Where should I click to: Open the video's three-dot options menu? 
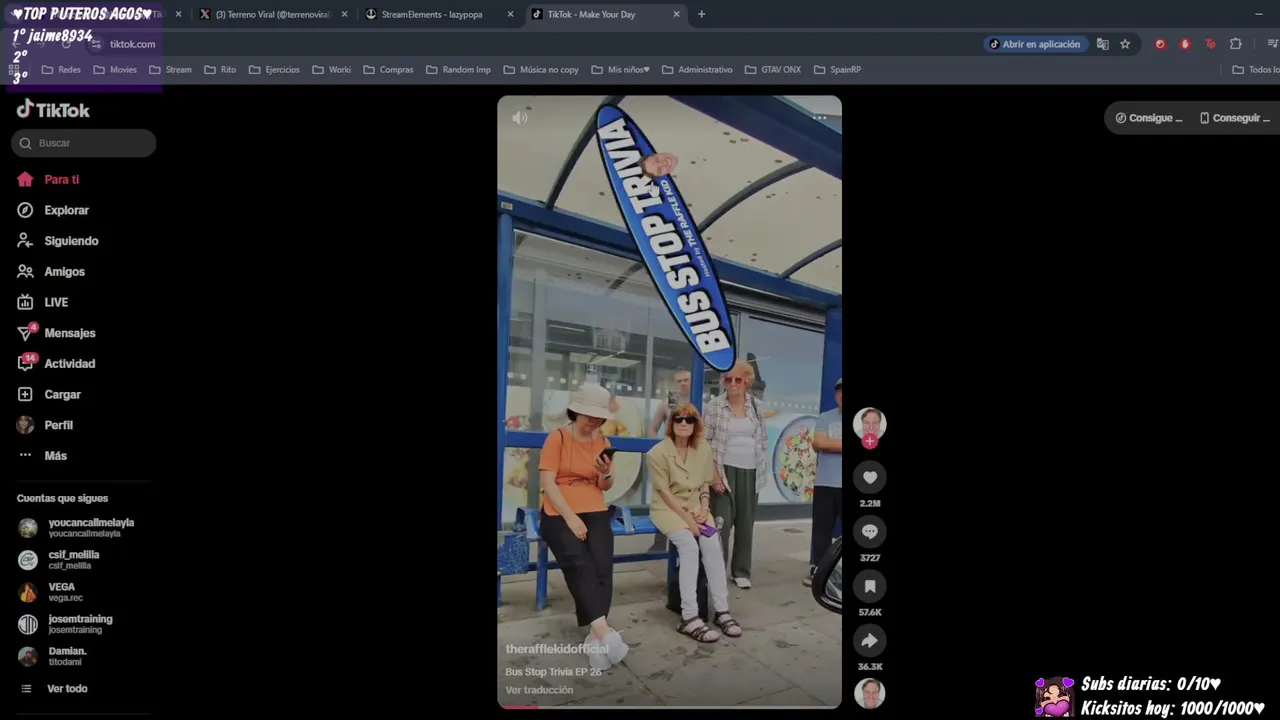click(x=819, y=118)
